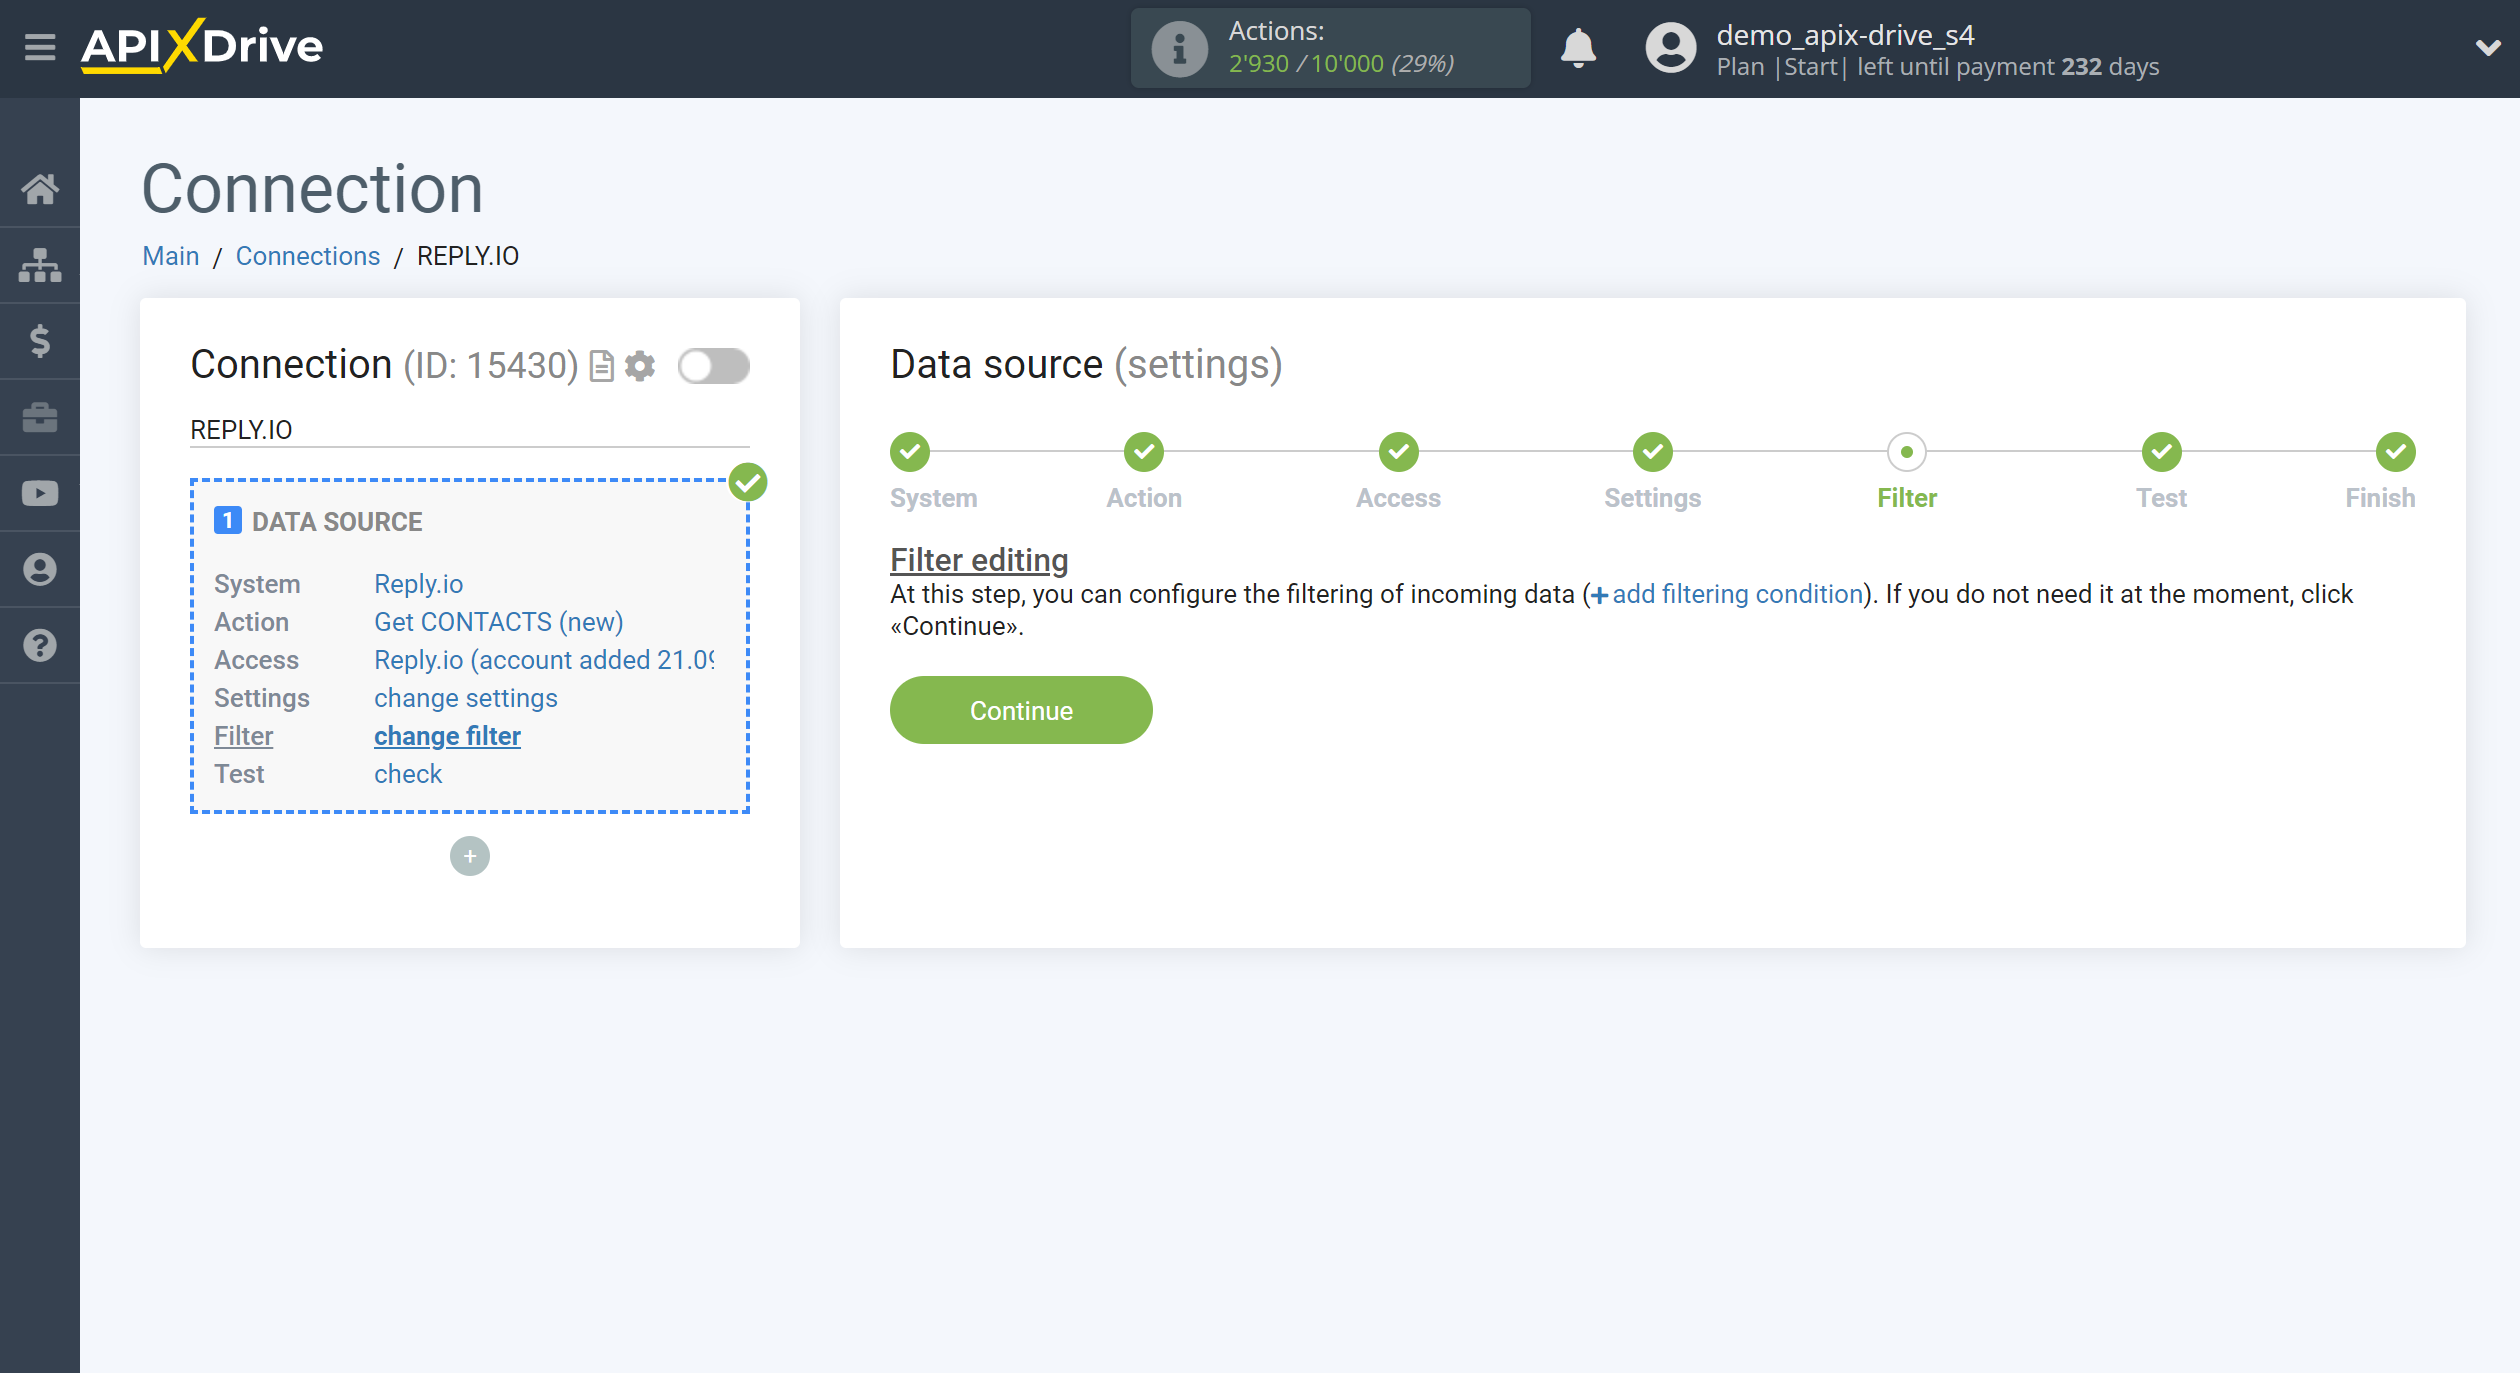Click the Connections breadcrumb link
The image size is (2520, 1373).
pos(306,255)
